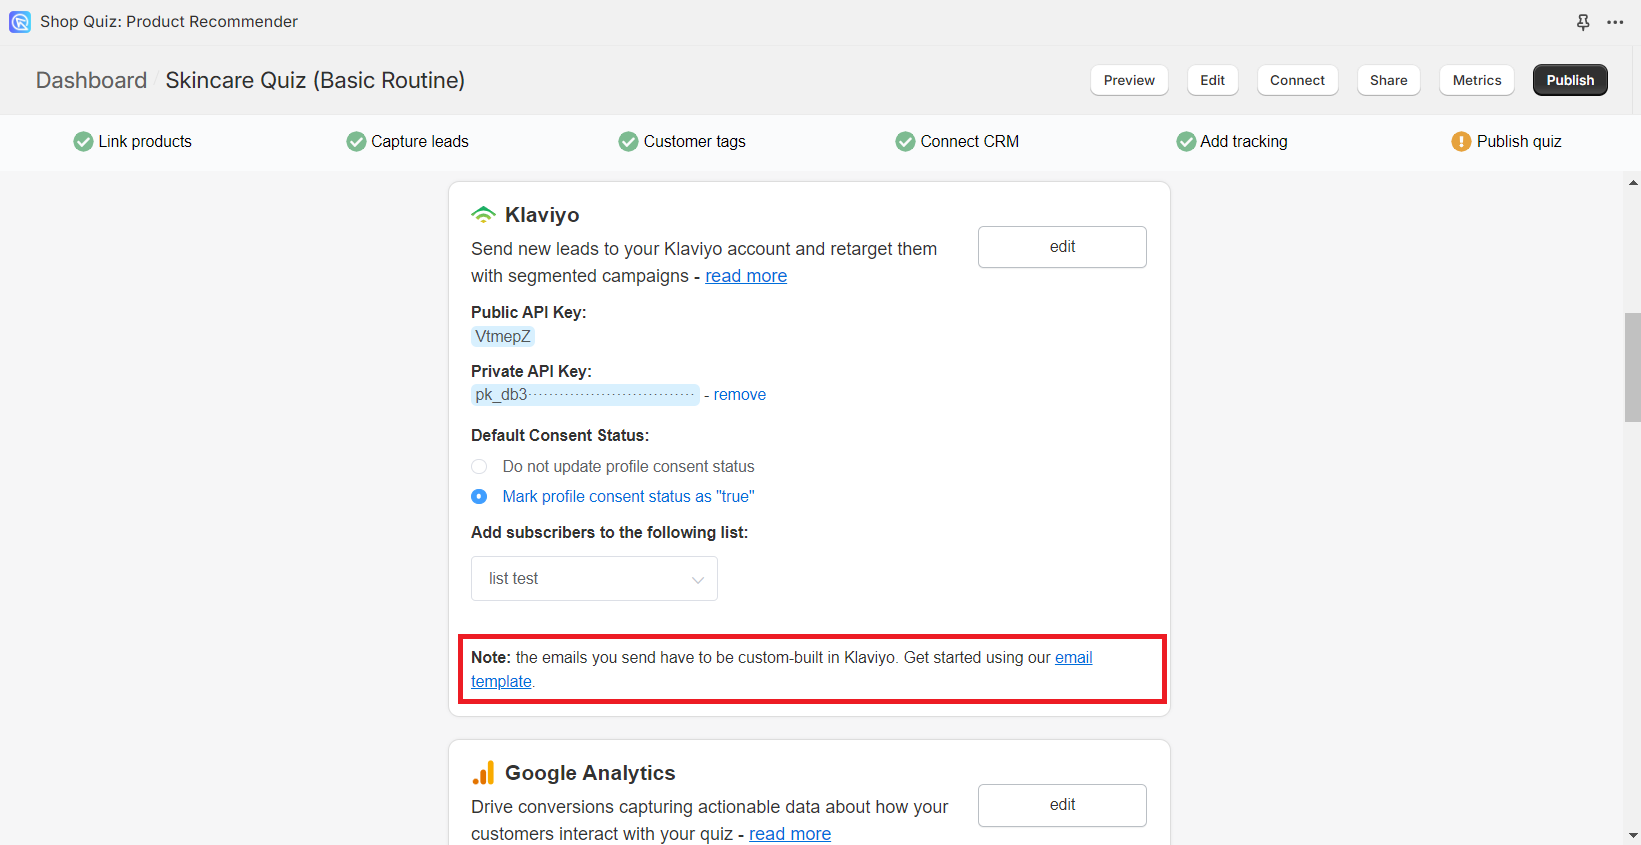Click the Connect CRM green checkmark icon
Viewport: 1641px width, 845px height.
[x=905, y=142]
